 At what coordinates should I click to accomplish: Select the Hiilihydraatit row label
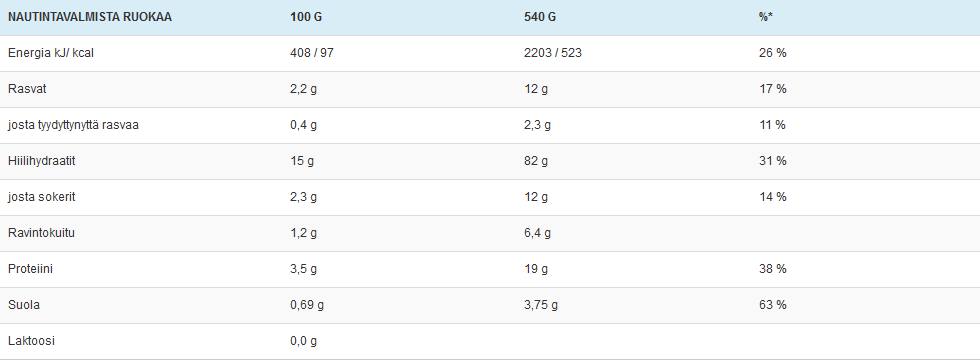(x=41, y=161)
